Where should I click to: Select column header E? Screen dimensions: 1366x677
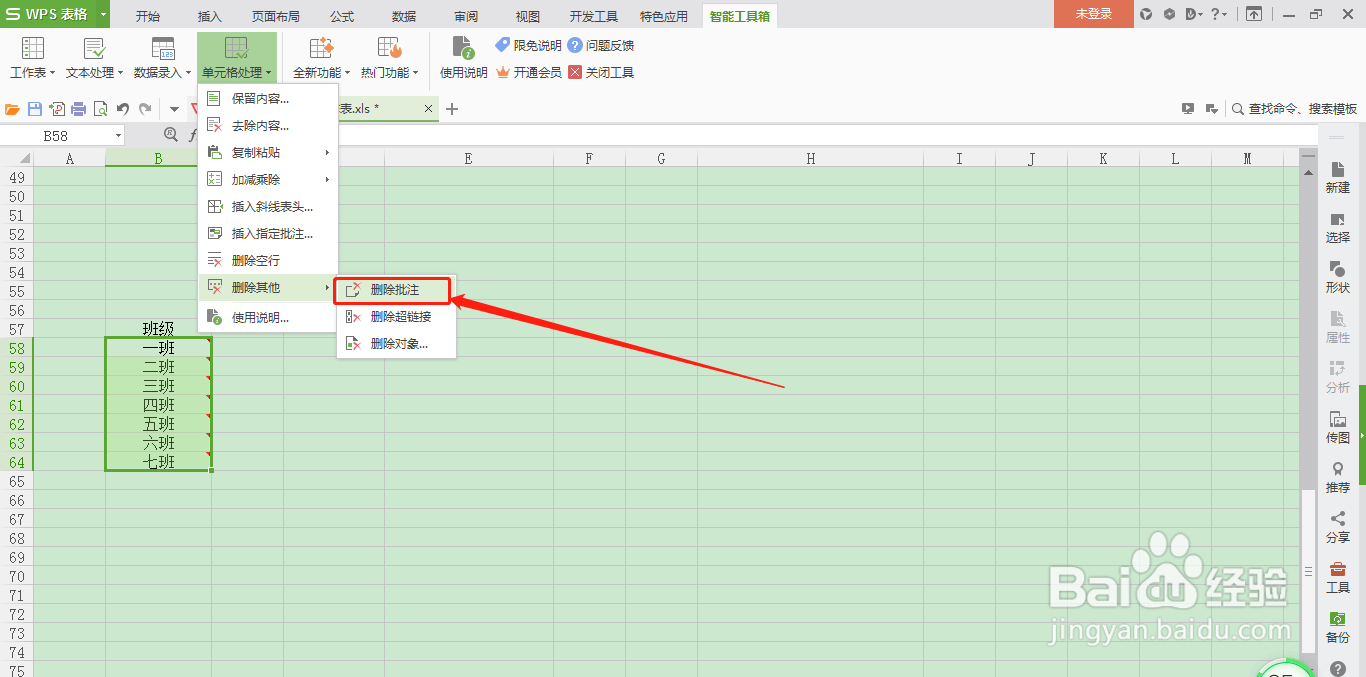pos(468,158)
